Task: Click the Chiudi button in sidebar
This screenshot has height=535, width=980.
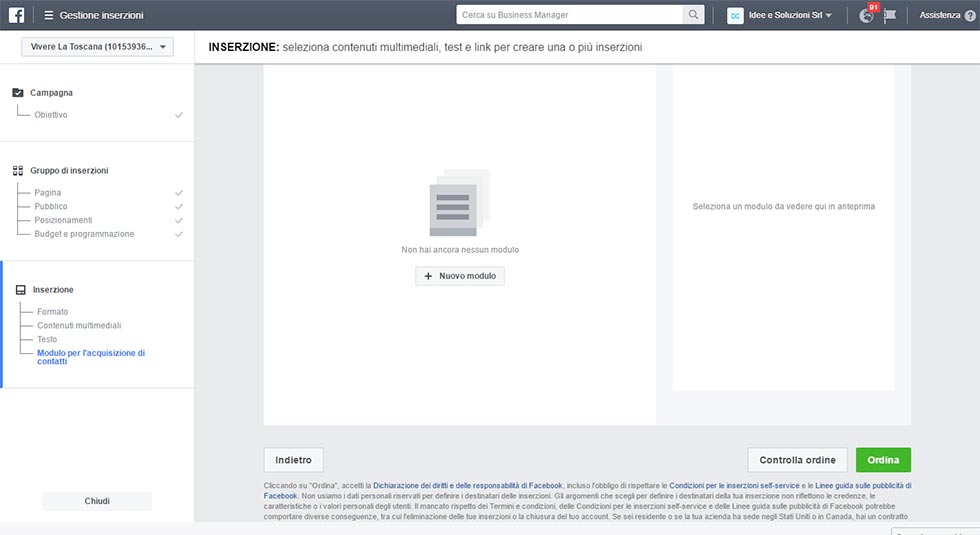Action: [97, 501]
